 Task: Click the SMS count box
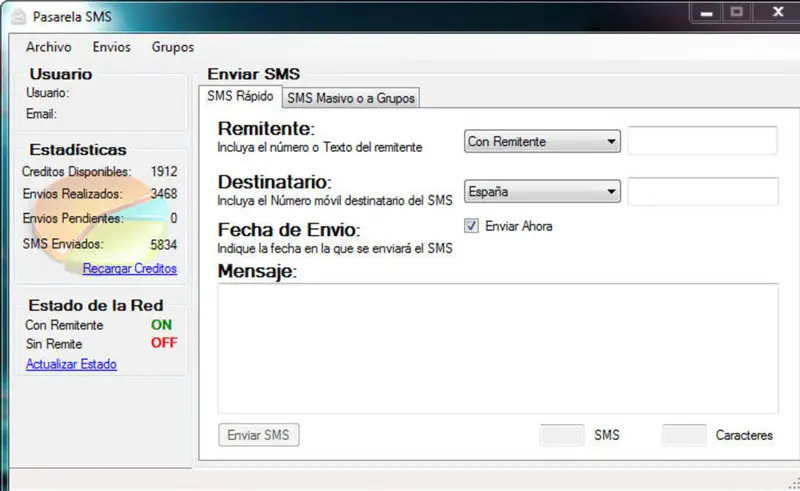click(562, 435)
